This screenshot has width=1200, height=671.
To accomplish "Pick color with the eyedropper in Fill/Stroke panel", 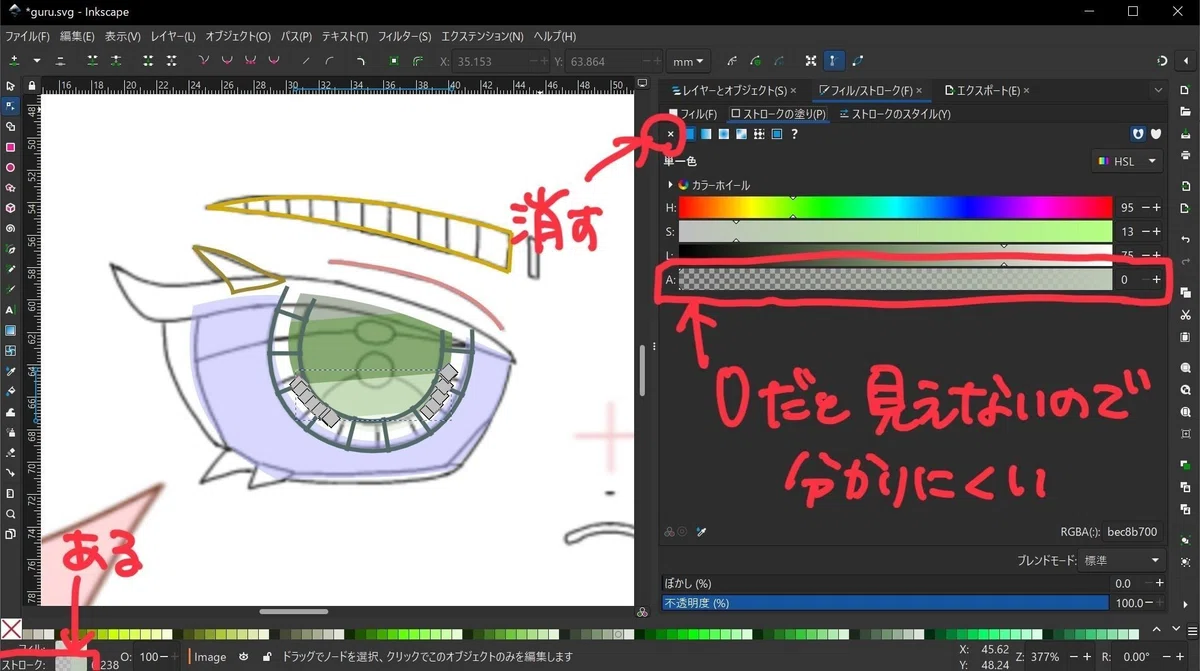I will tap(701, 532).
